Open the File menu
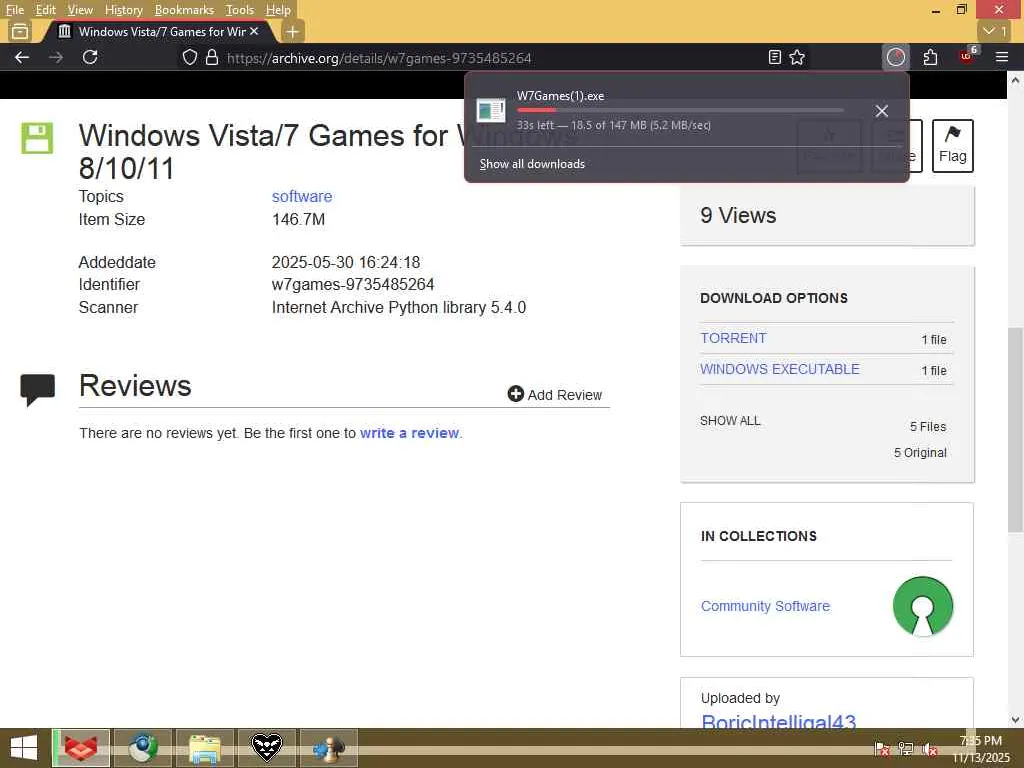This screenshot has height=768, width=1024. (x=14, y=10)
